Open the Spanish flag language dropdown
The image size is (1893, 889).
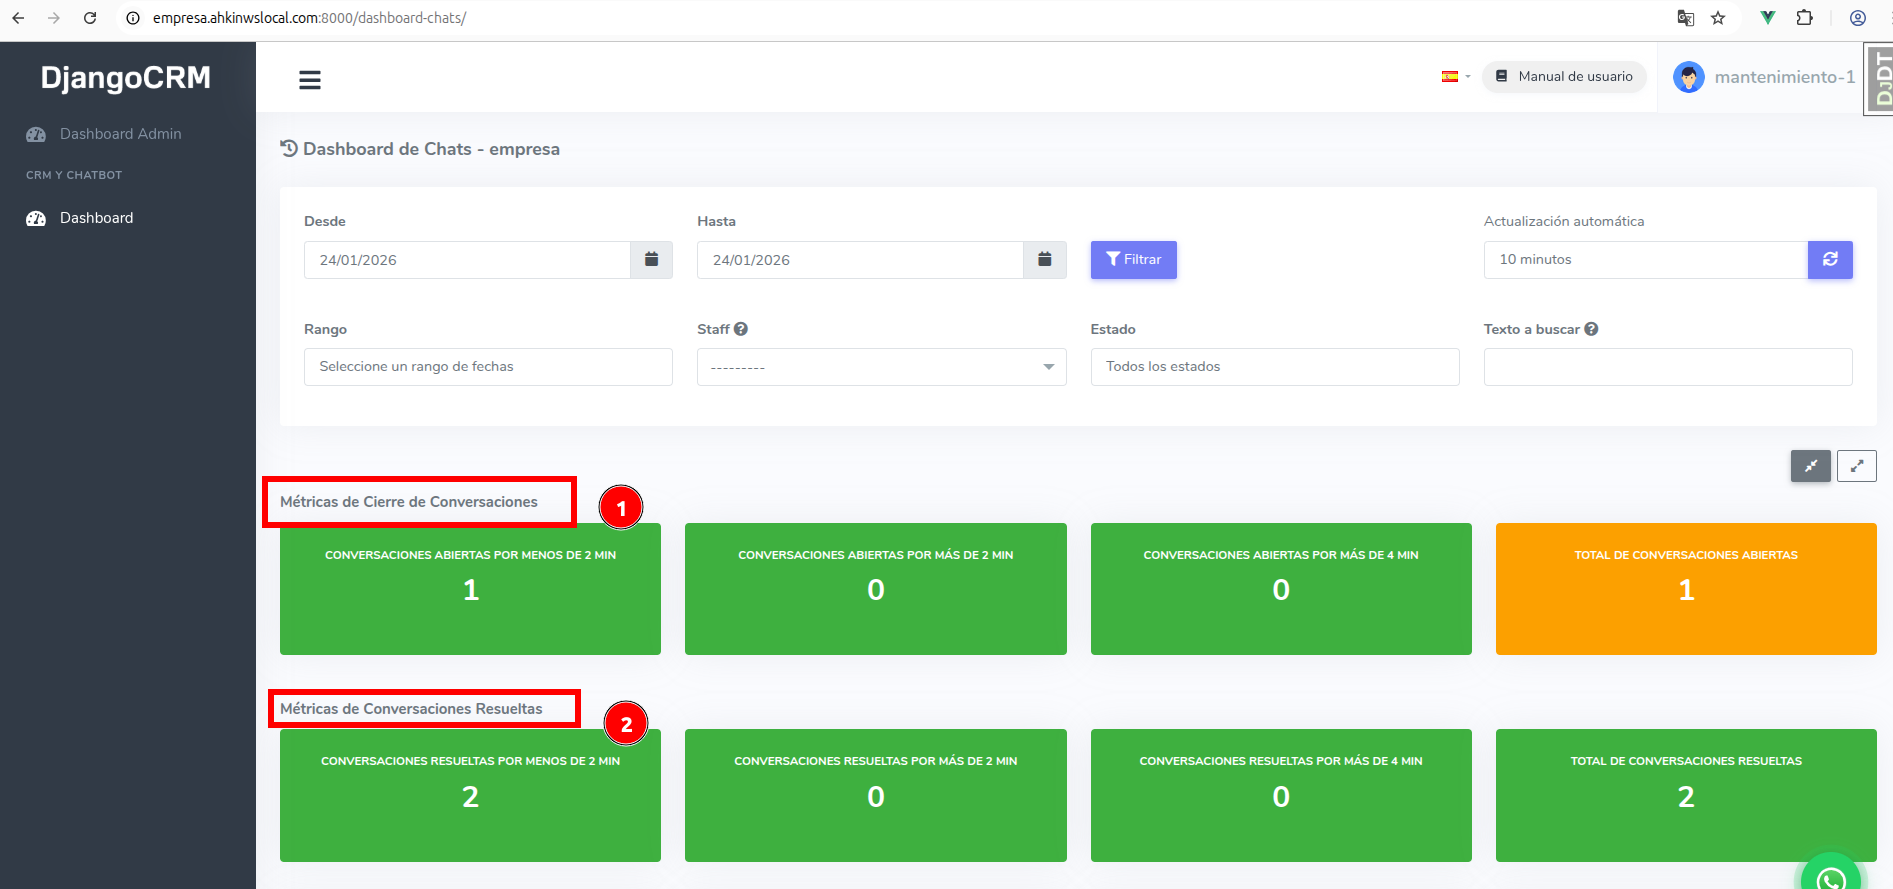tap(1455, 77)
